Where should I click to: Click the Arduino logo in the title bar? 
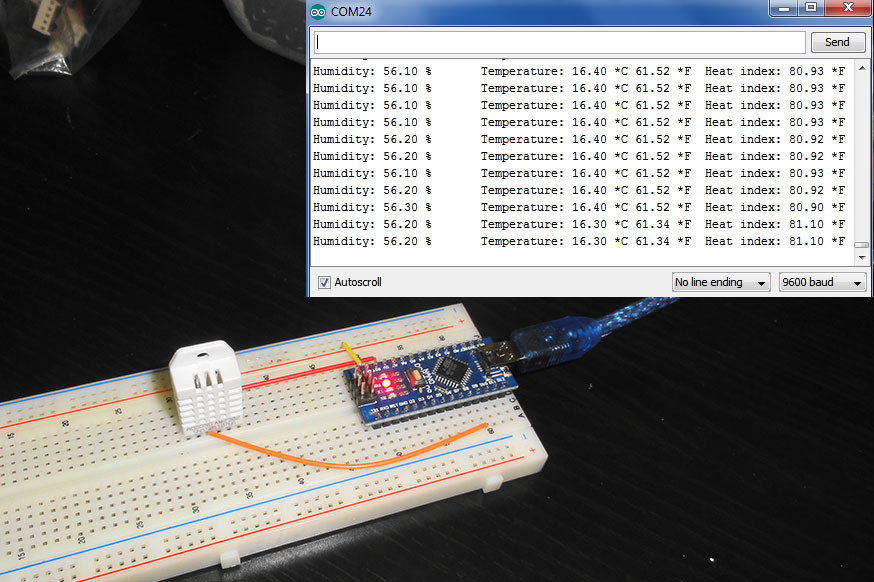[x=319, y=11]
